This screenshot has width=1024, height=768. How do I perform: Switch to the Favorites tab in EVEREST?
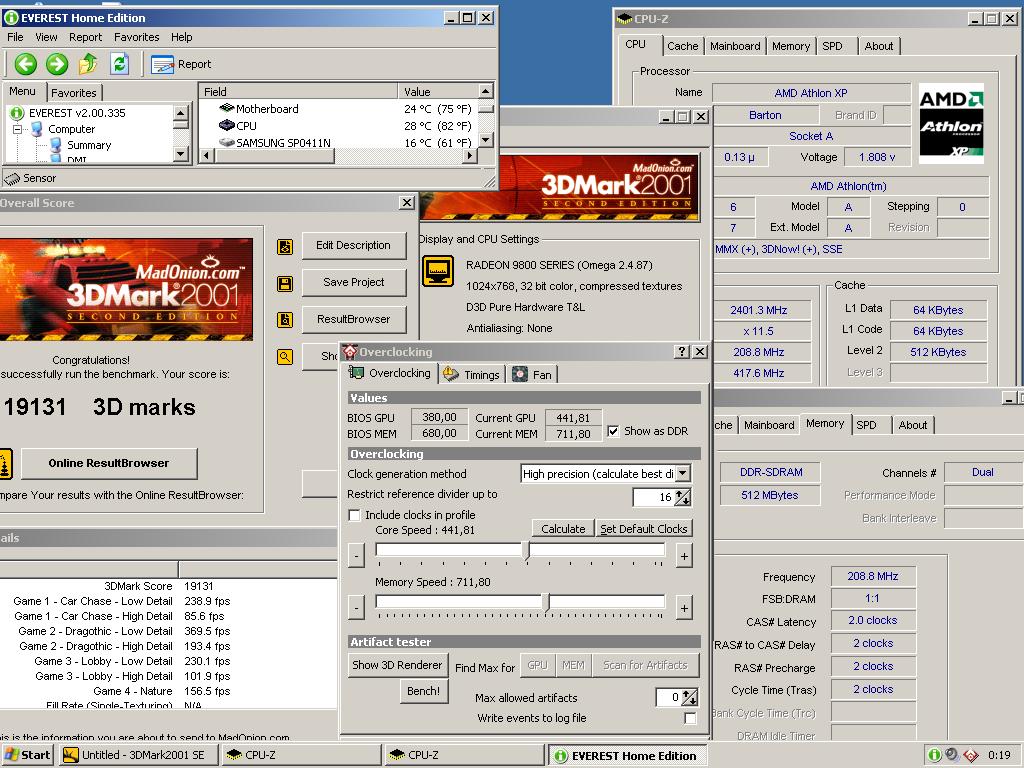point(74,93)
